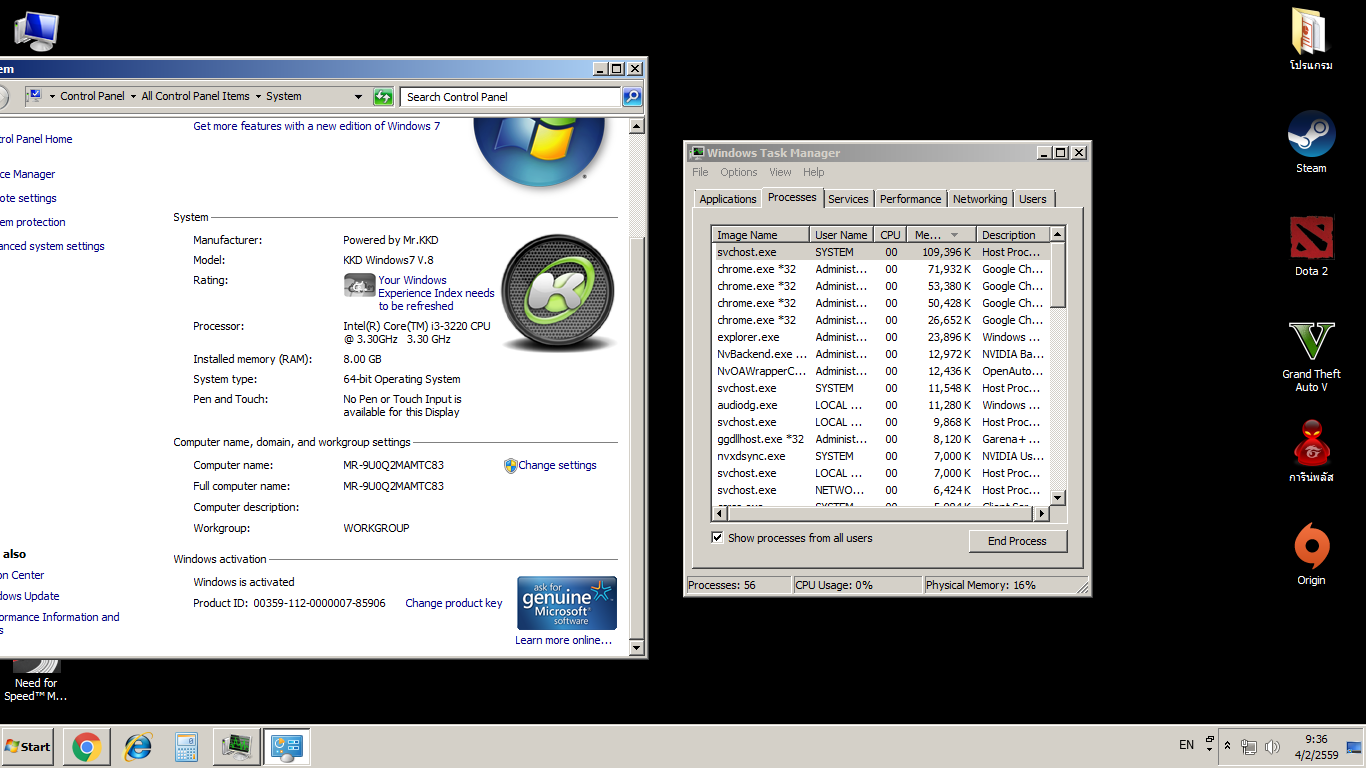
Task: Click the Change product key link
Action: [x=453, y=603]
